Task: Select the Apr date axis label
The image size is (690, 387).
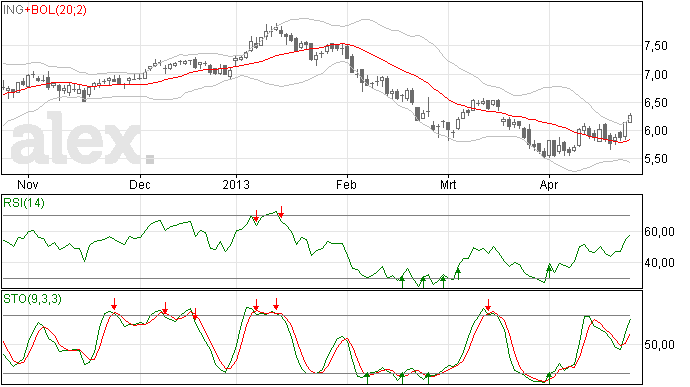Action: tap(549, 184)
